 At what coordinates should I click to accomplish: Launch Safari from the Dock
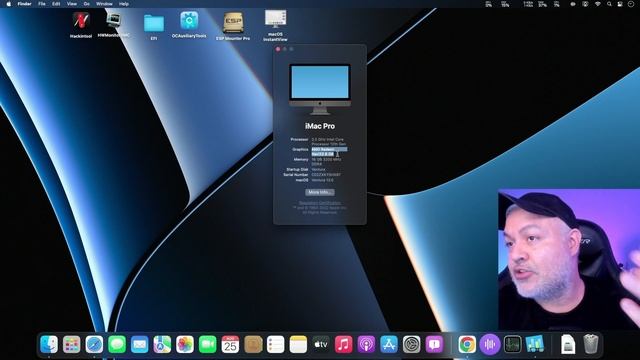(x=94, y=344)
